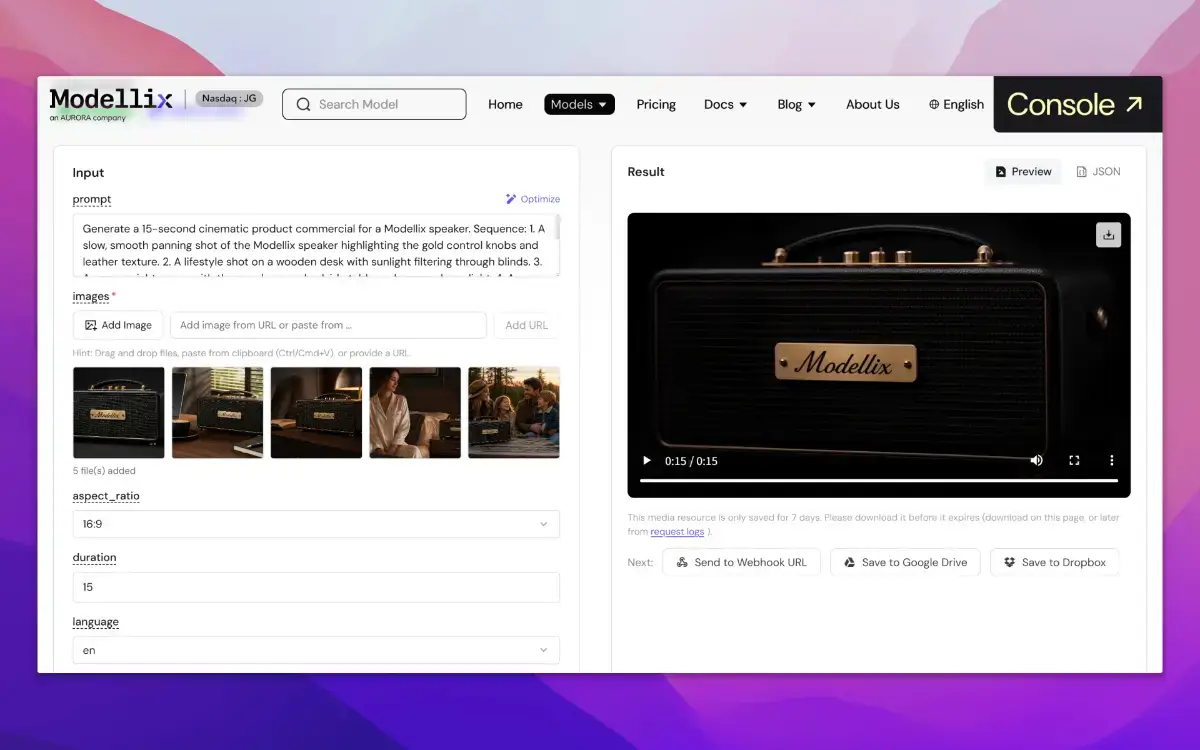Click the Preview tab file icon
The height and width of the screenshot is (750, 1200).
click(x=1000, y=172)
